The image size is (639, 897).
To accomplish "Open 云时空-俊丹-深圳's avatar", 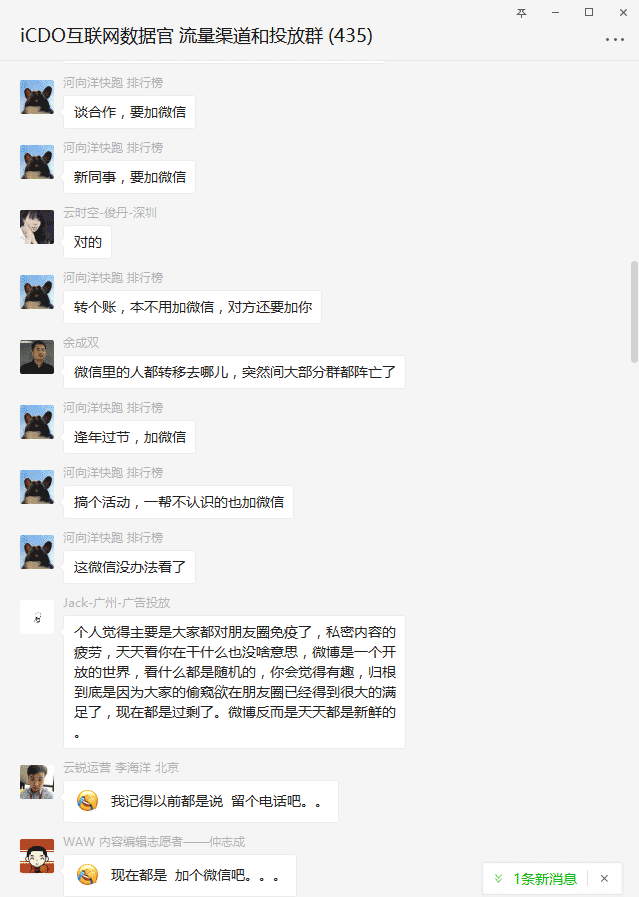I will coord(37,227).
